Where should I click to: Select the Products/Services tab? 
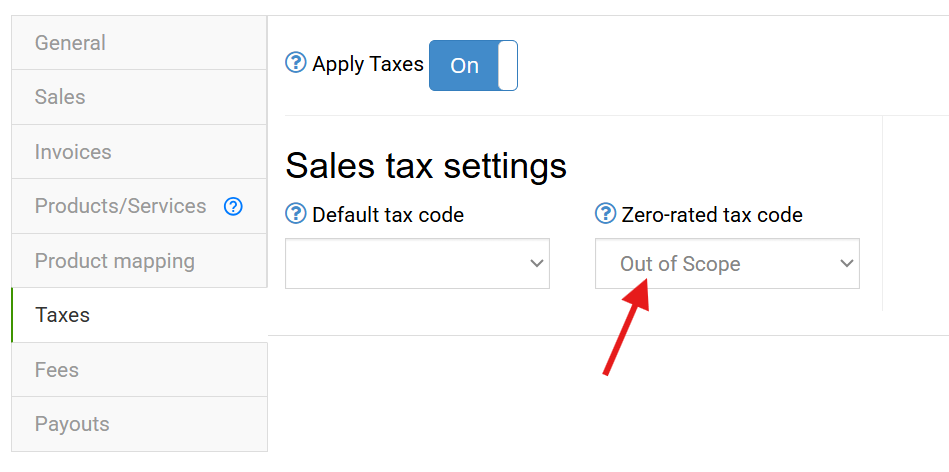coord(120,206)
